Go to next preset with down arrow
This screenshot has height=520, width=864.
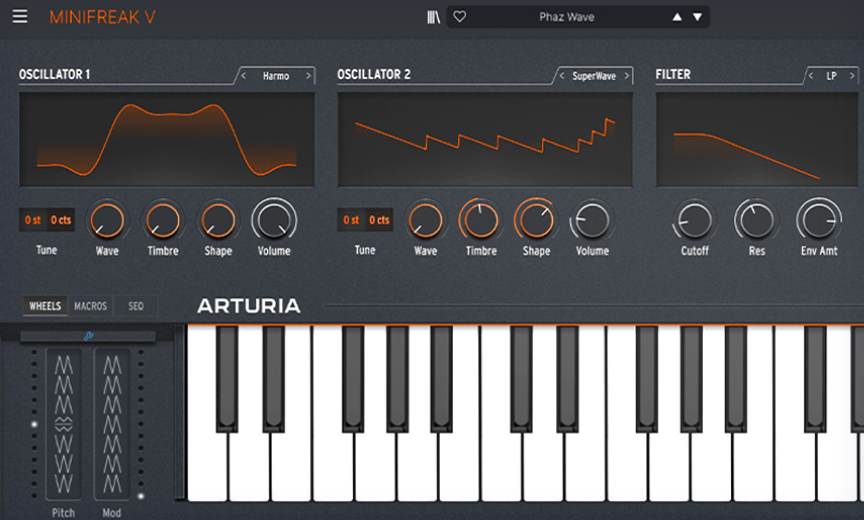pyautogui.click(x=697, y=17)
